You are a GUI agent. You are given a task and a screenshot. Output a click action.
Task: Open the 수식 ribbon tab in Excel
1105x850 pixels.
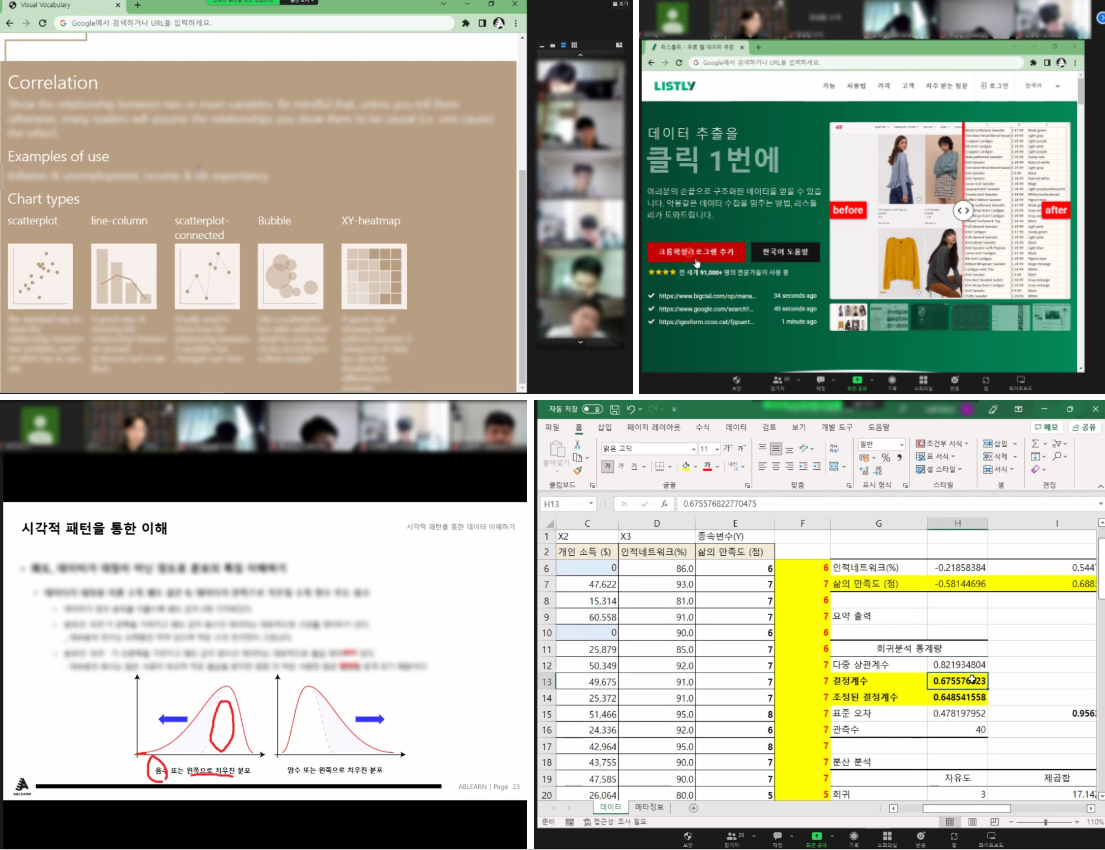pos(703,427)
